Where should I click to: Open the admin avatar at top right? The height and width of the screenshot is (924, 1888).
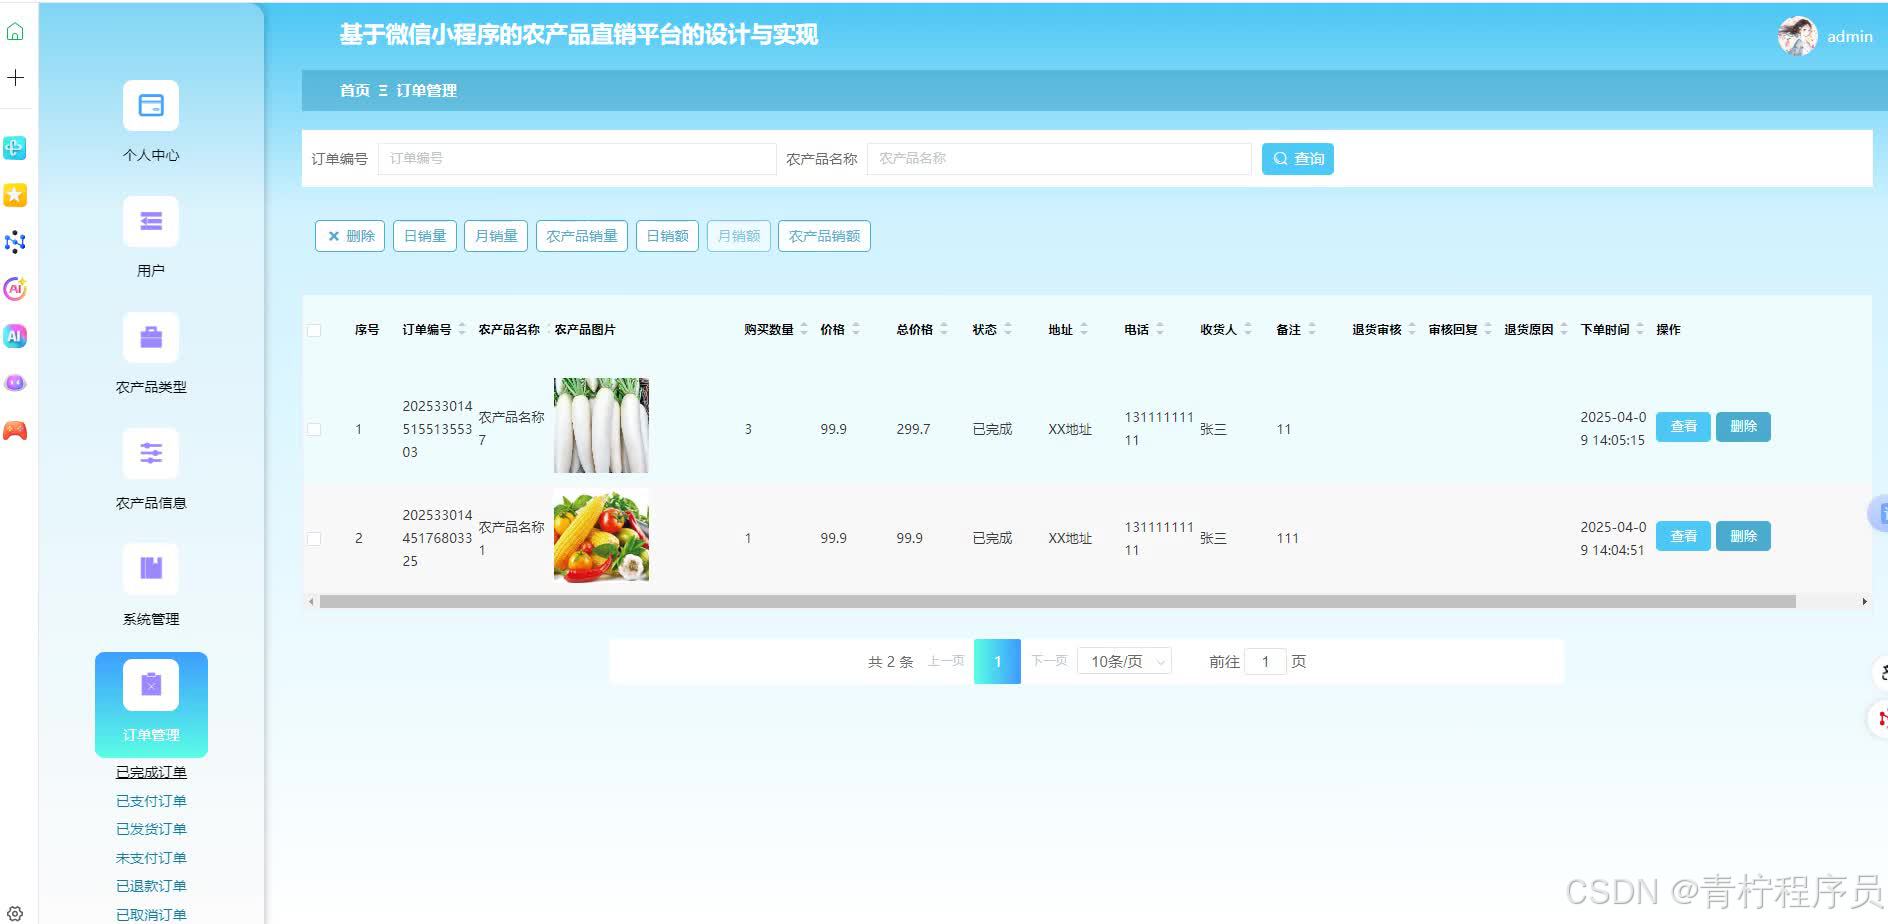(x=1797, y=36)
